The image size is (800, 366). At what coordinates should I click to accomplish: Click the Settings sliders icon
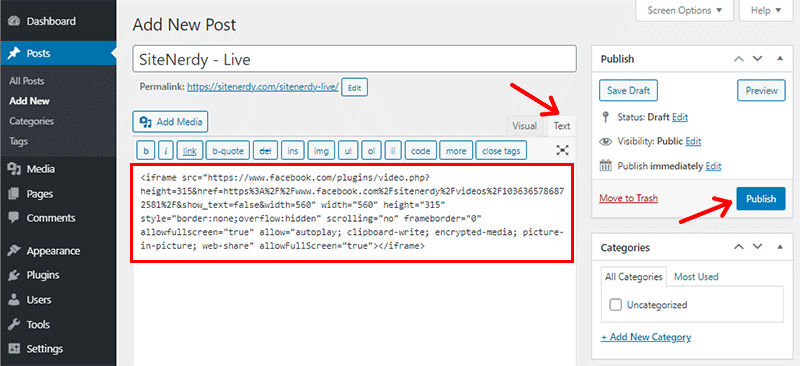[x=14, y=349]
